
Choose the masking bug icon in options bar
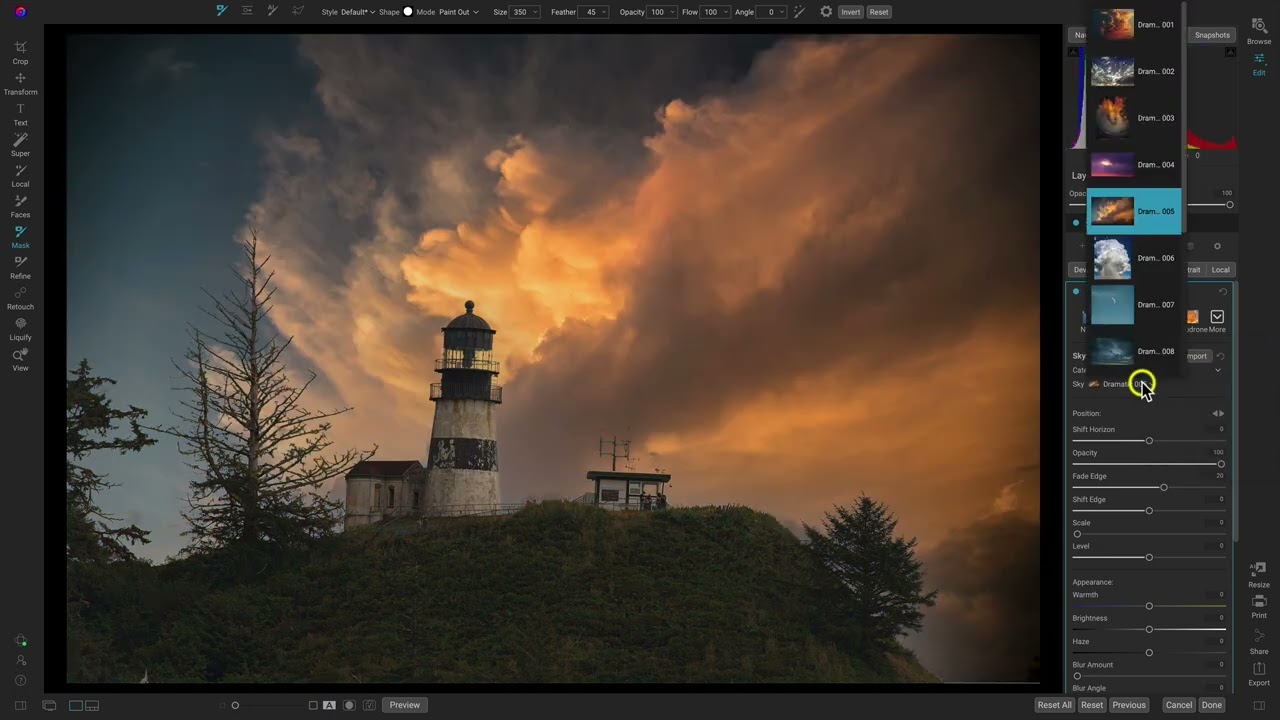(x=247, y=11)
